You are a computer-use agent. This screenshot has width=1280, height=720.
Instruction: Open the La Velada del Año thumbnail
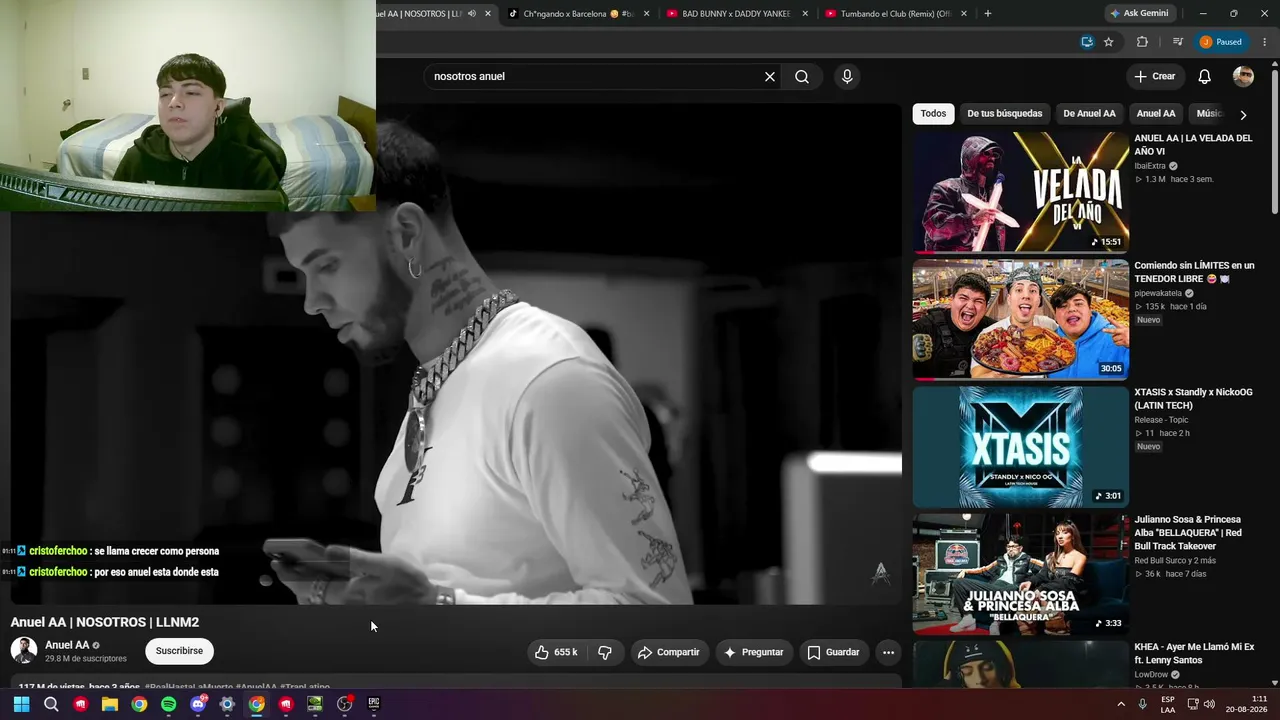pyautogui.click(x=1021, y=192)
